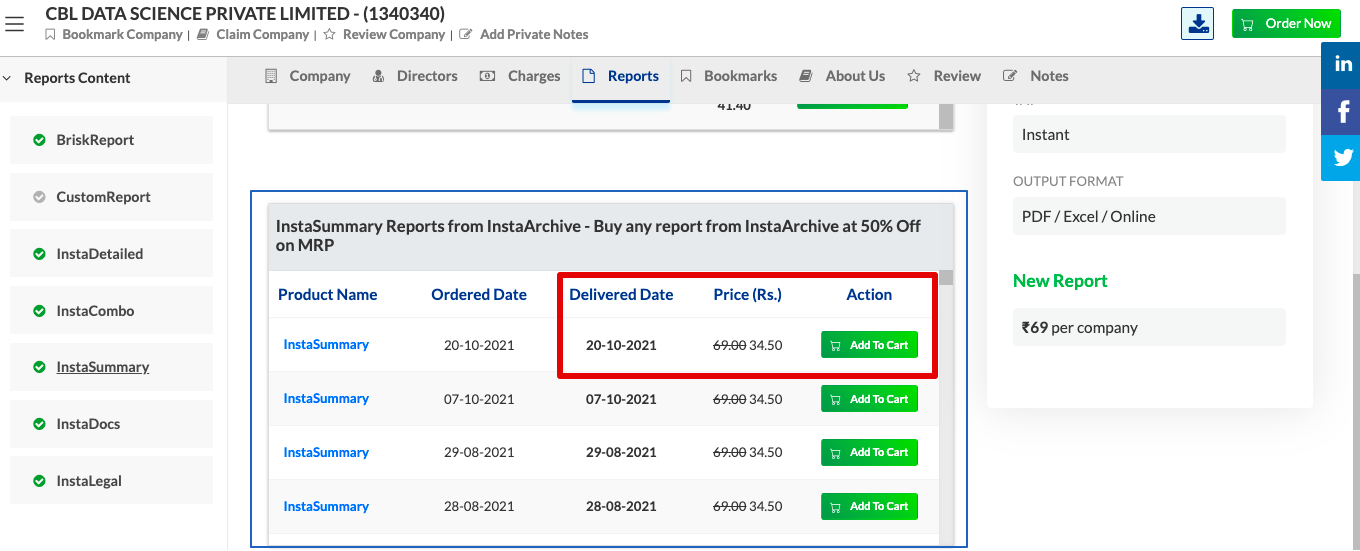The width and height of the screenshot is (1360, 551).
Task: Click green check icon beside InstaLegal
Action: tap(39, 481)
